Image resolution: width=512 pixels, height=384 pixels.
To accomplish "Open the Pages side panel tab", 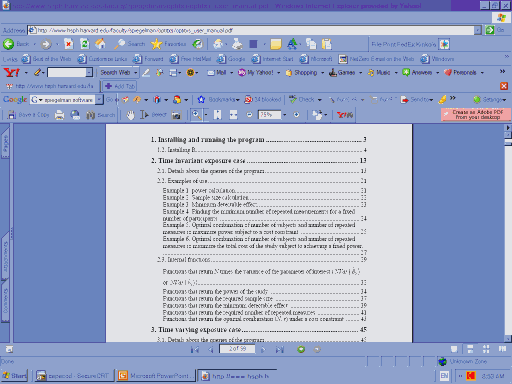I will 5,144.
